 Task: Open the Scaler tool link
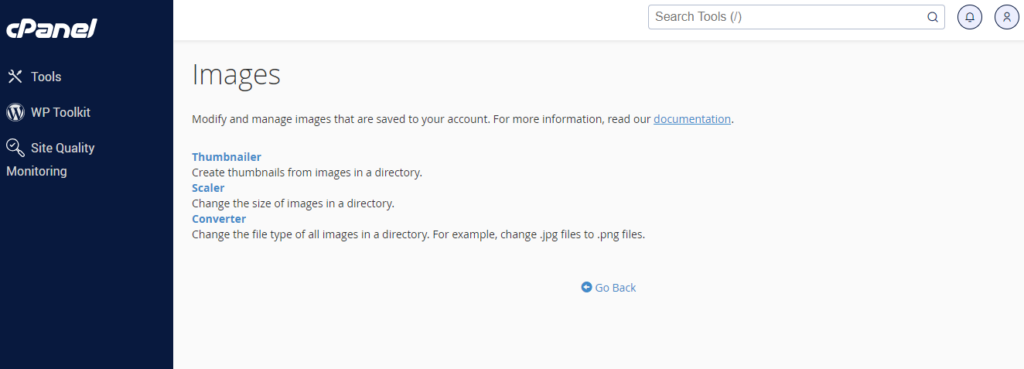[208, 187]
